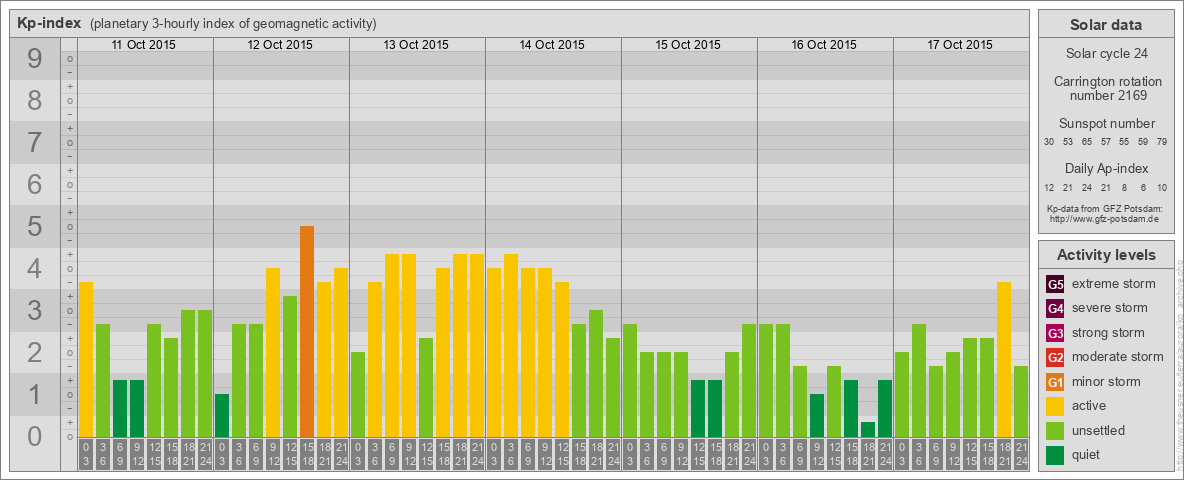Viewport: 1184px width, 480px height.
Task: Click the gfz-potsdam.de URL text
Action: coord(1103,218)
